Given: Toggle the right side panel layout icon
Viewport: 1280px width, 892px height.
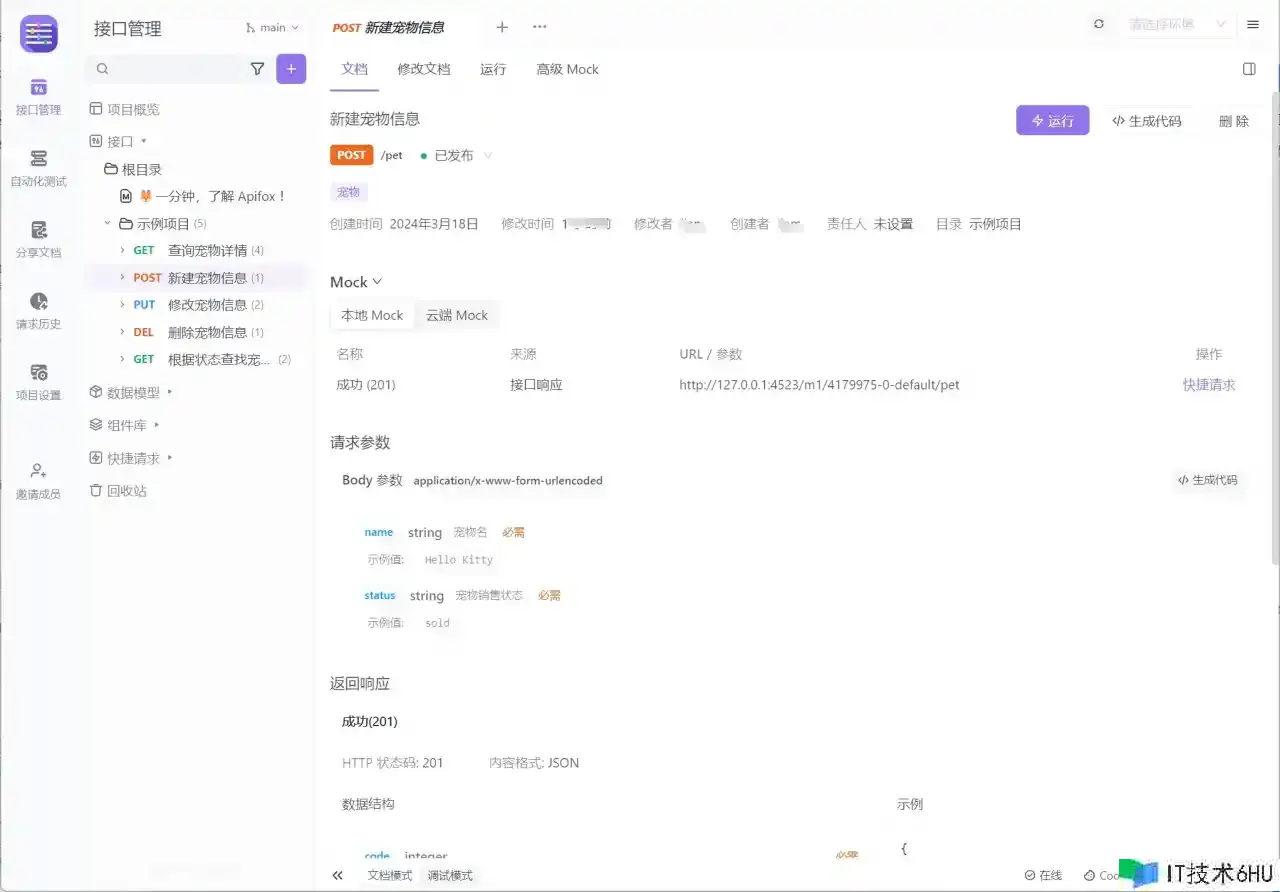Looking at the screenshot, I should pyautogui.click(x=1249, y=69).
